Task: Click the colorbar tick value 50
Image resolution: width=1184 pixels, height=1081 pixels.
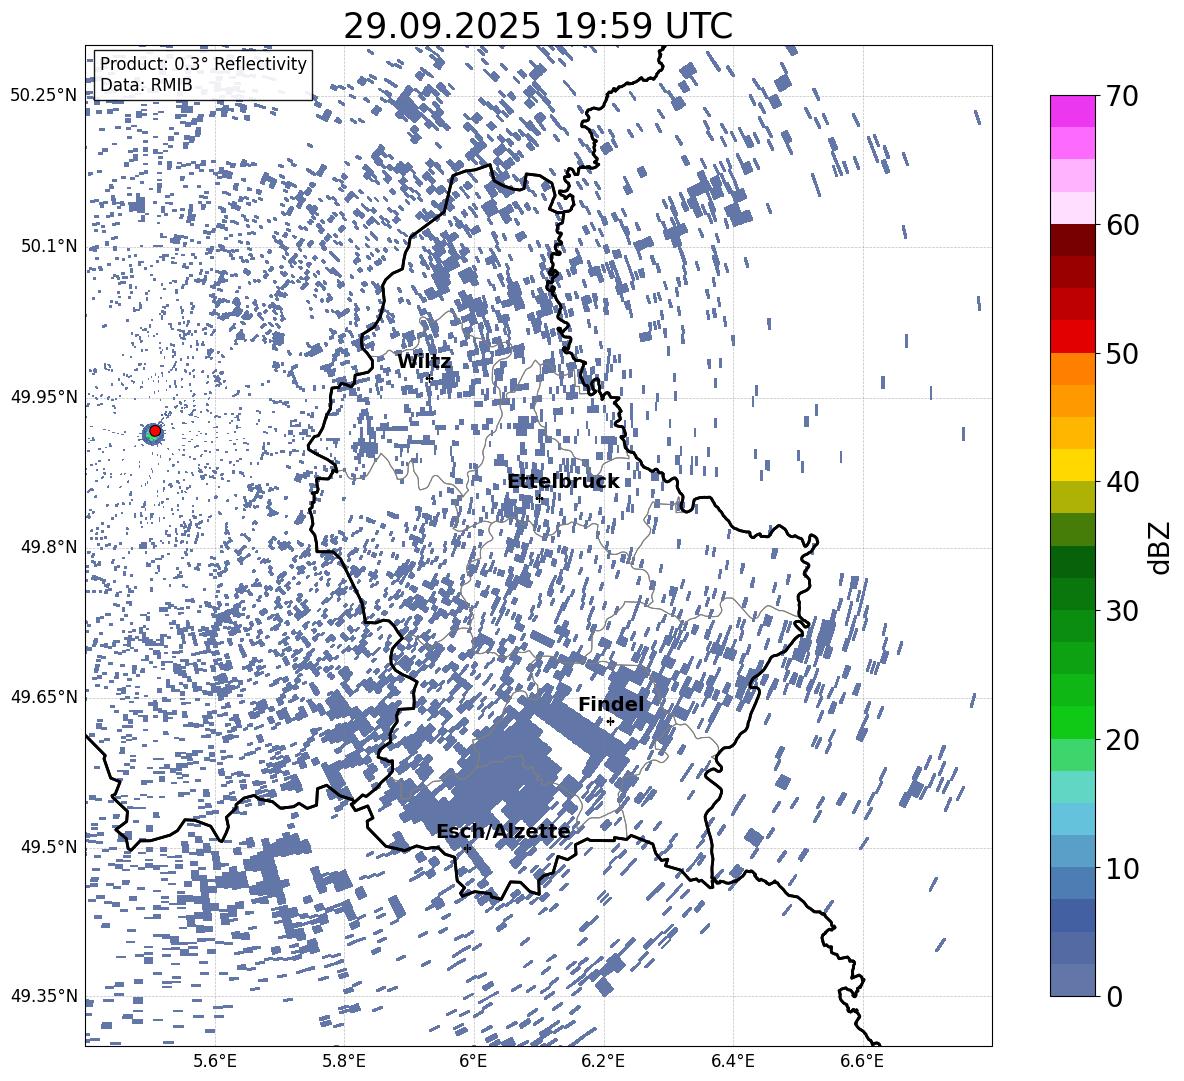Action: (1122, 353)
